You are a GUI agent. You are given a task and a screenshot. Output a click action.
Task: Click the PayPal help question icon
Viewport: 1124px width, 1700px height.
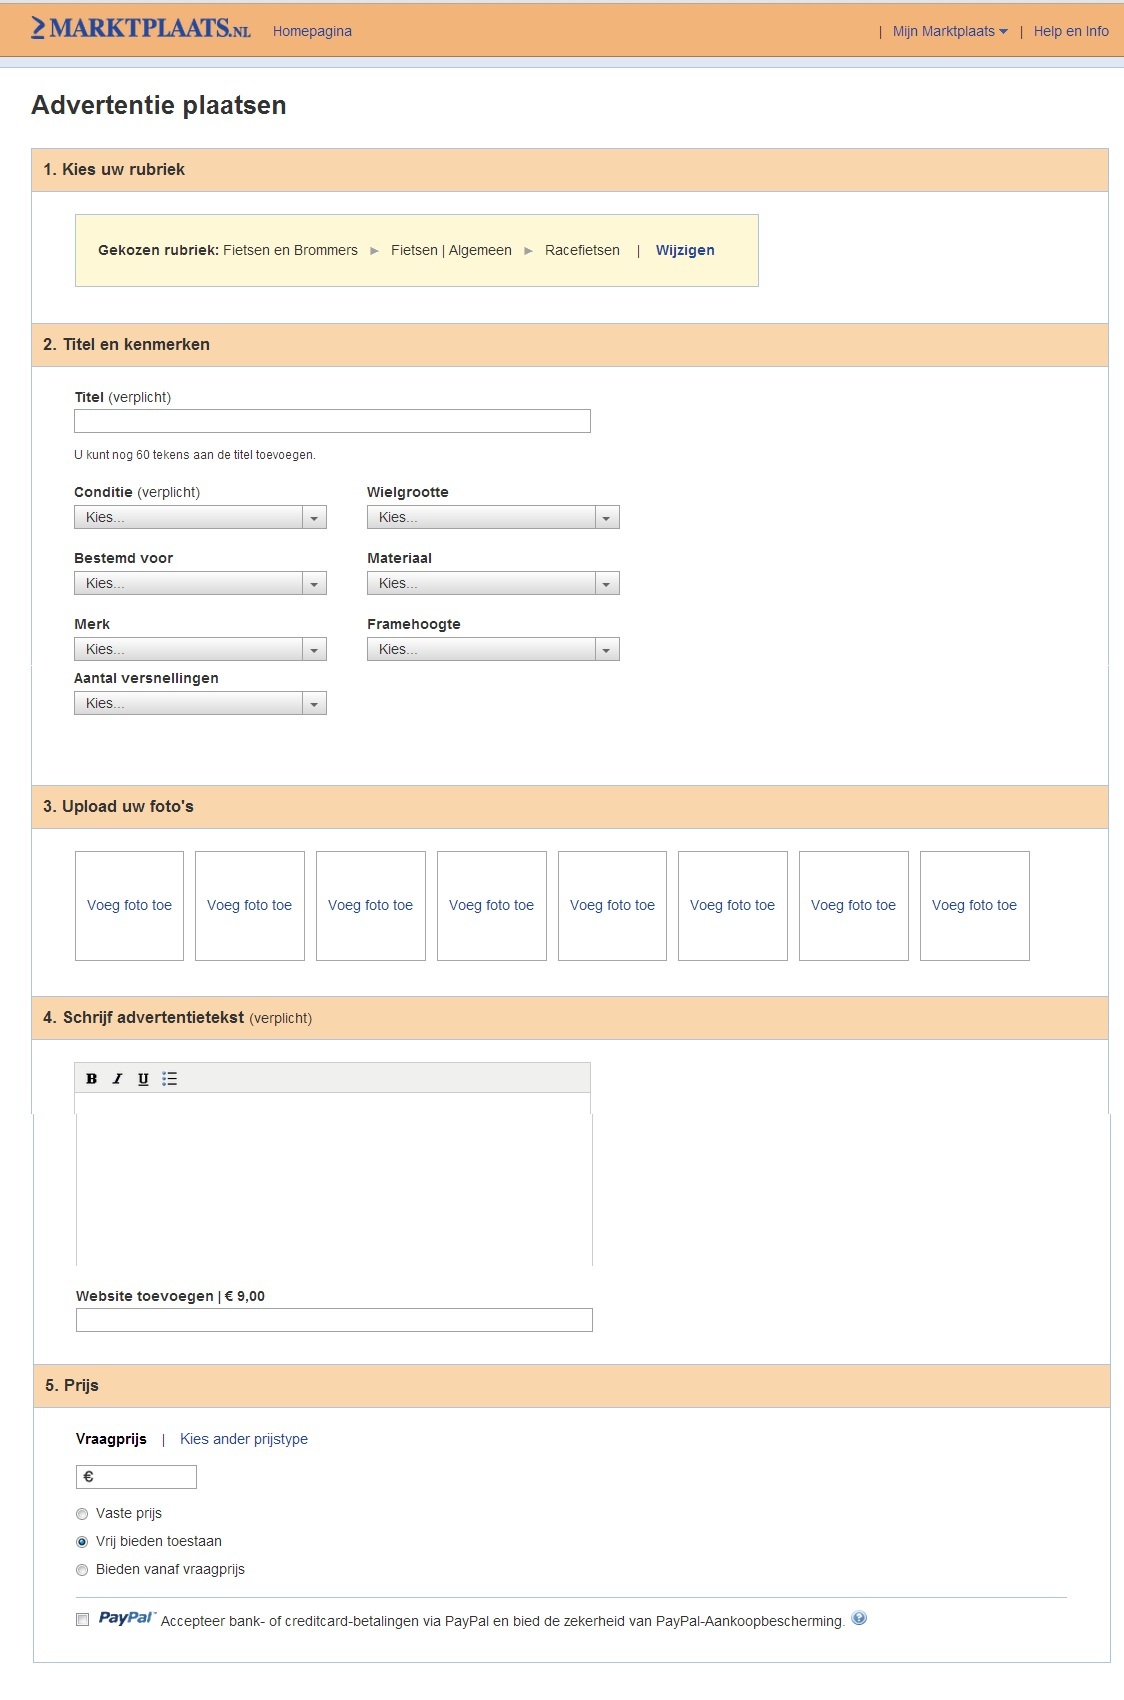tap(859, 1618)
